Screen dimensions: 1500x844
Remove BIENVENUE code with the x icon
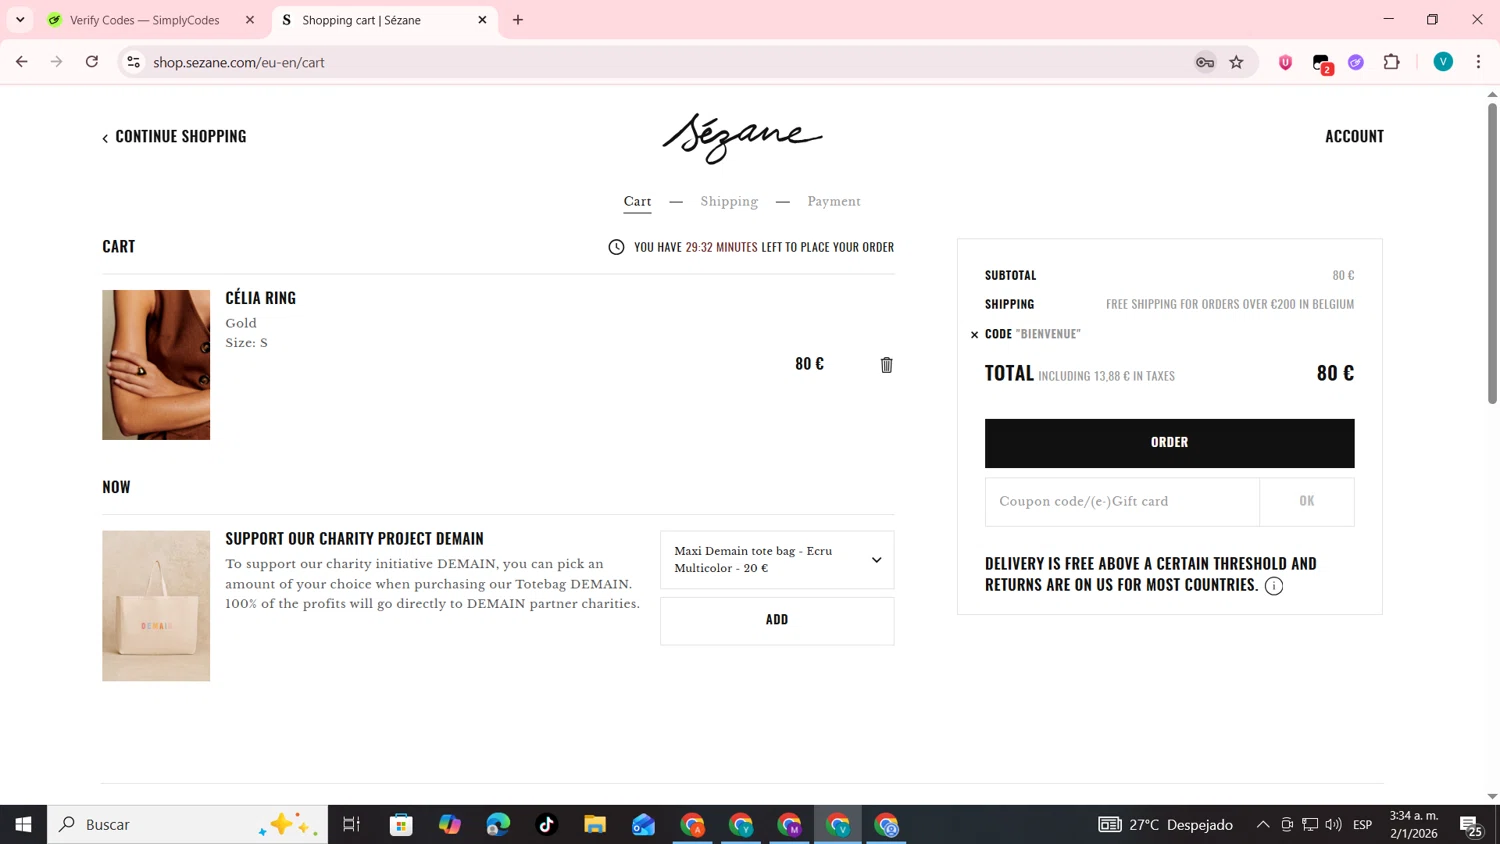click(974, 335)
